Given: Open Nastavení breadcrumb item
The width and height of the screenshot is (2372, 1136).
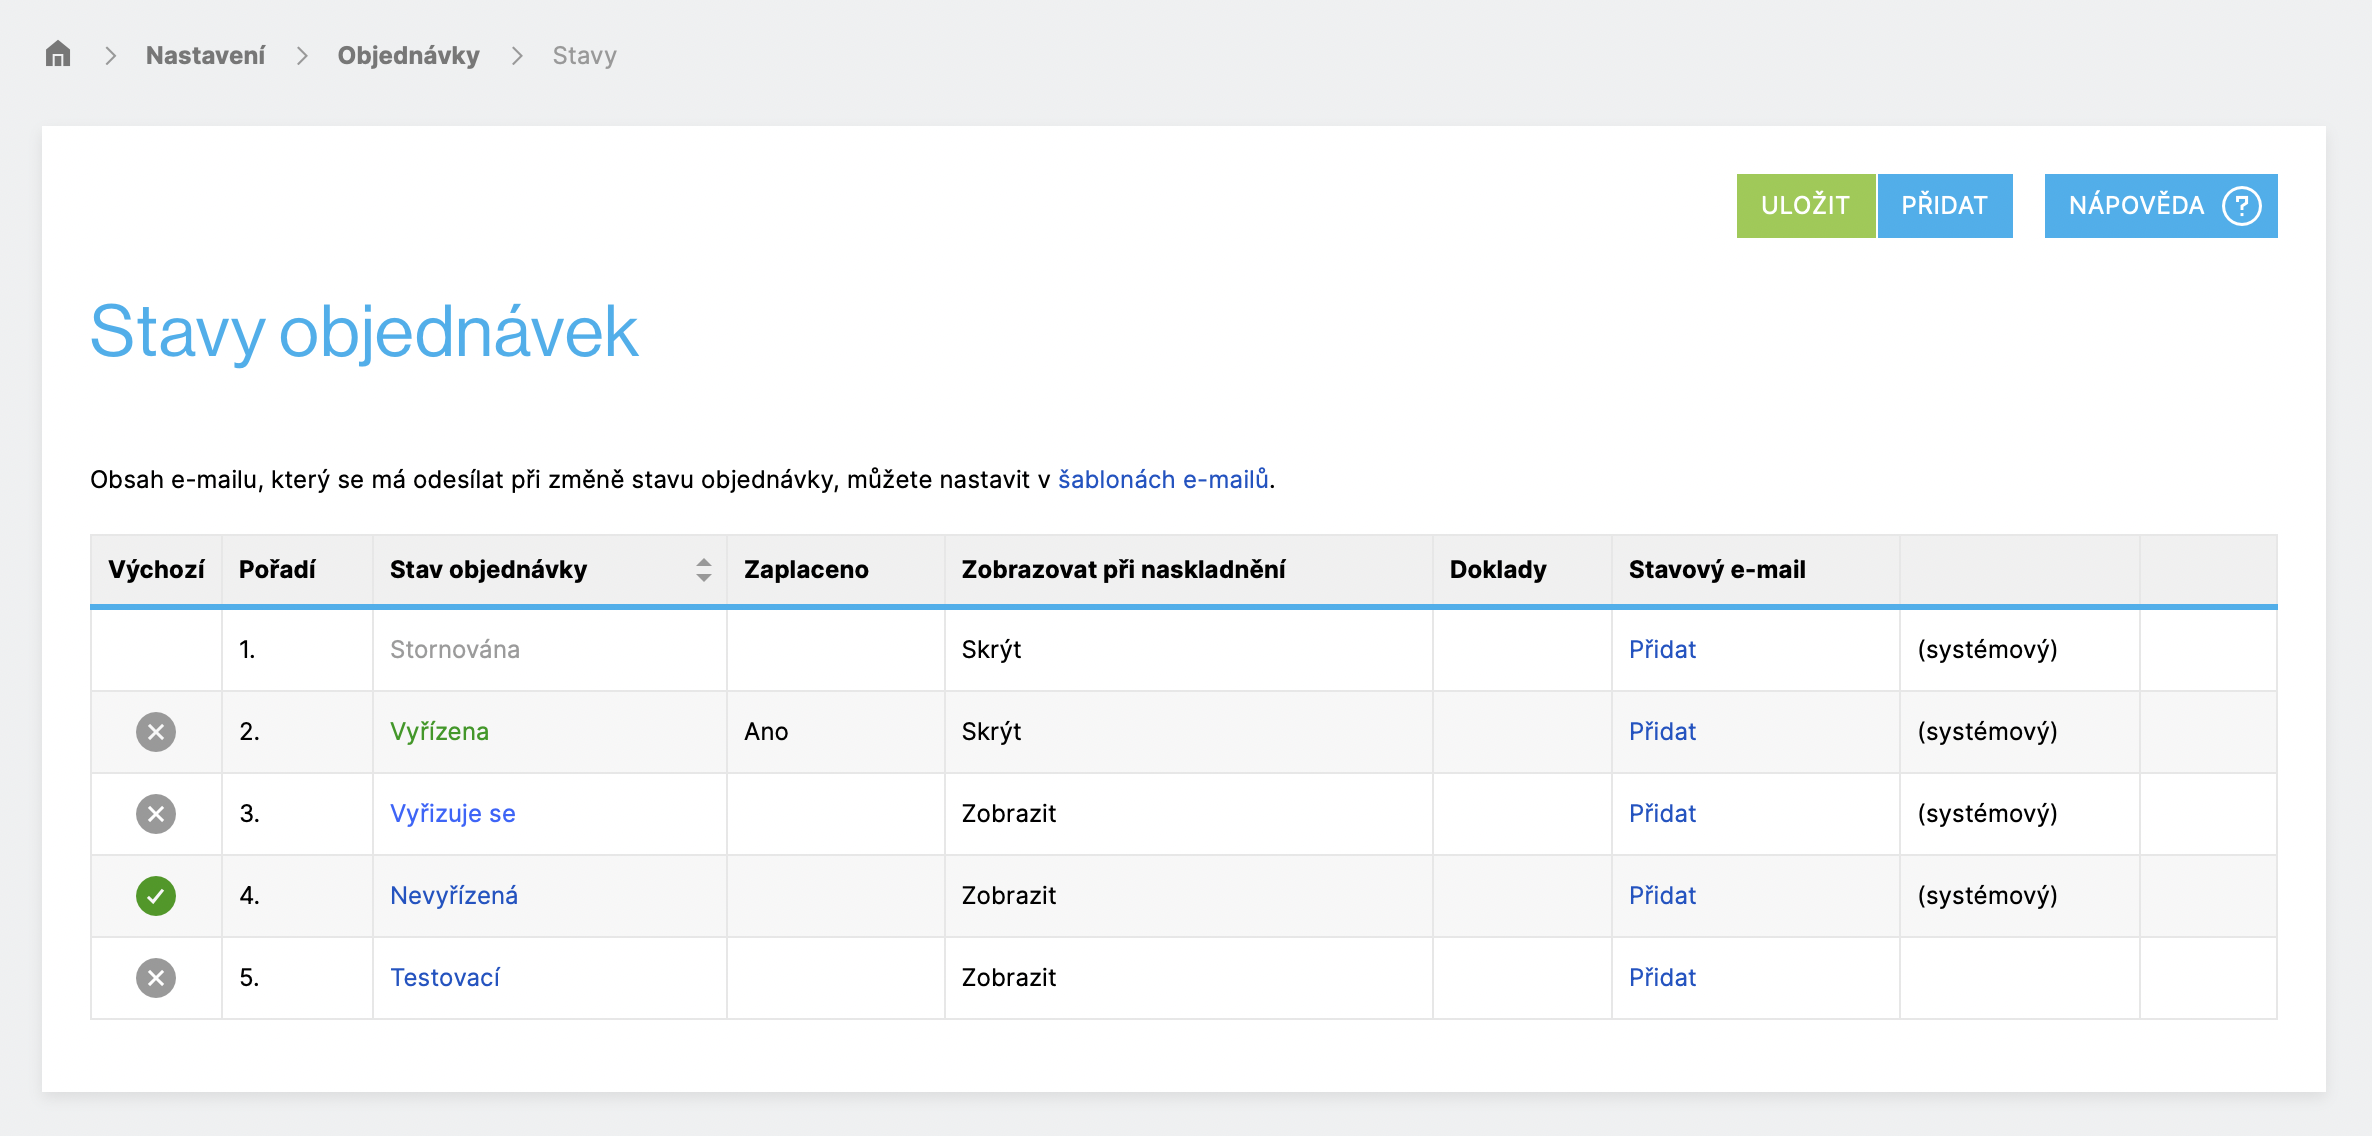Looking at the screenshot, I should click(205, 55).
